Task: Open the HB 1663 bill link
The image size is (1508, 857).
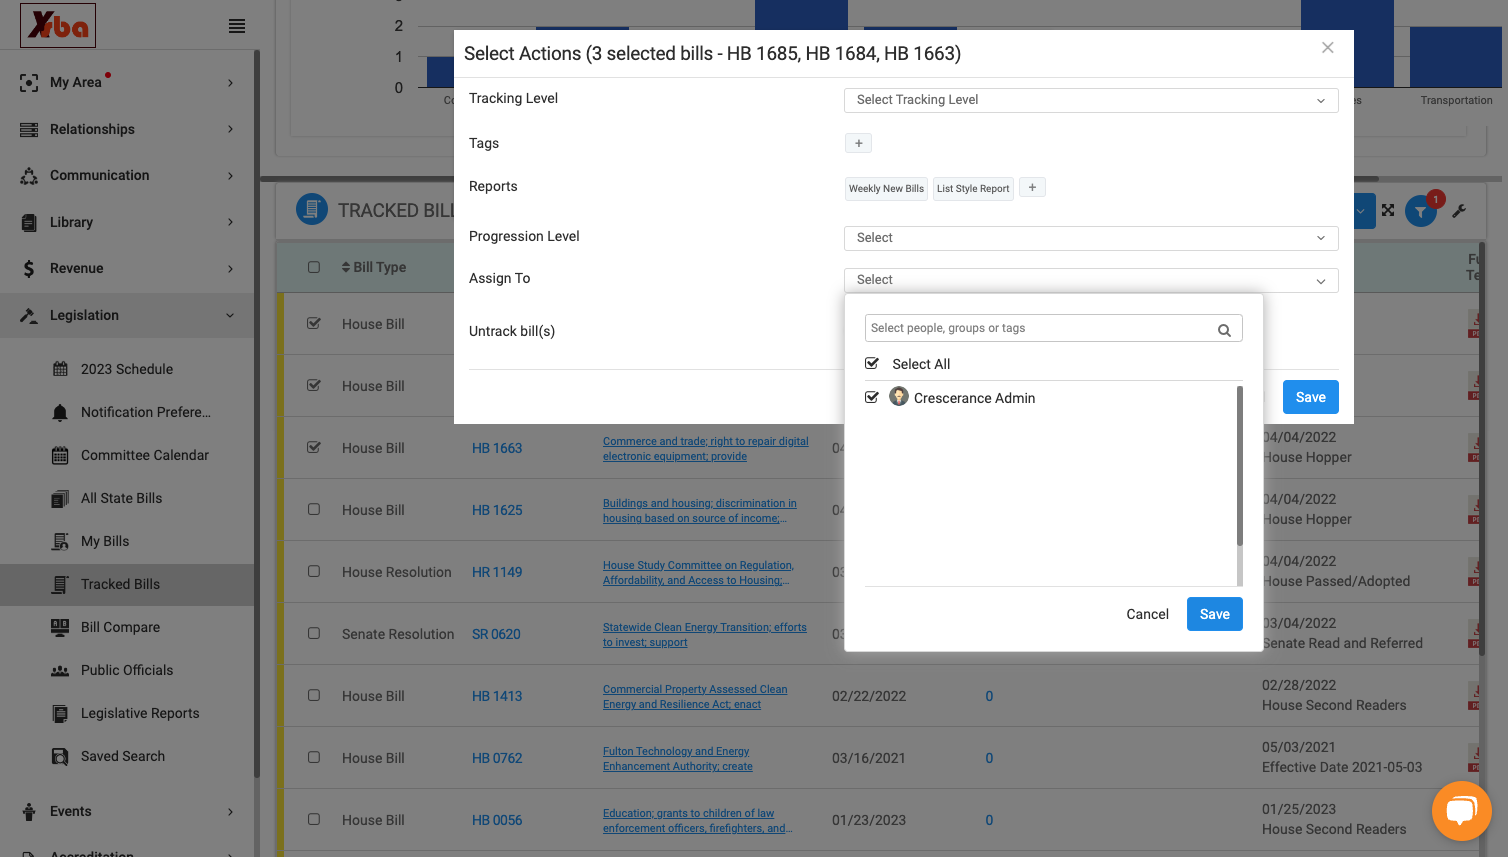Action: [497, 448]
